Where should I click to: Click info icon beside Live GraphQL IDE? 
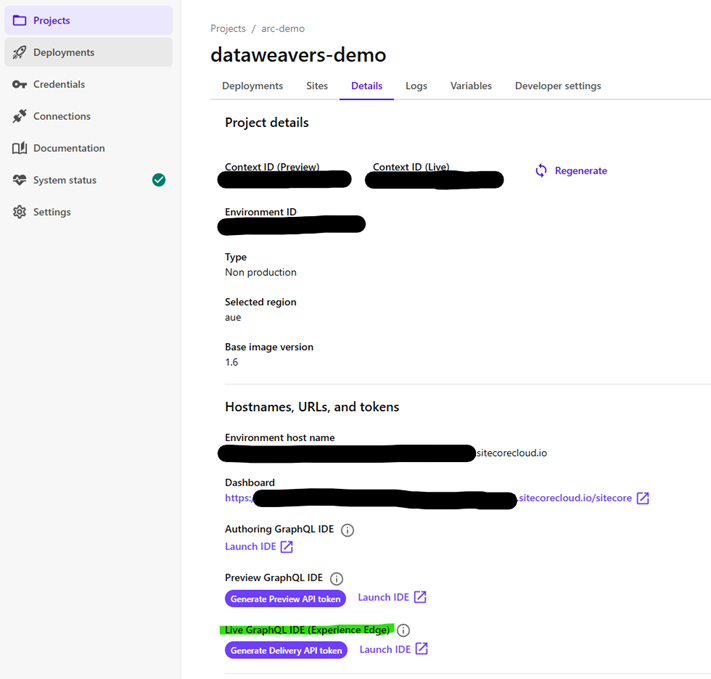(404, 630)
